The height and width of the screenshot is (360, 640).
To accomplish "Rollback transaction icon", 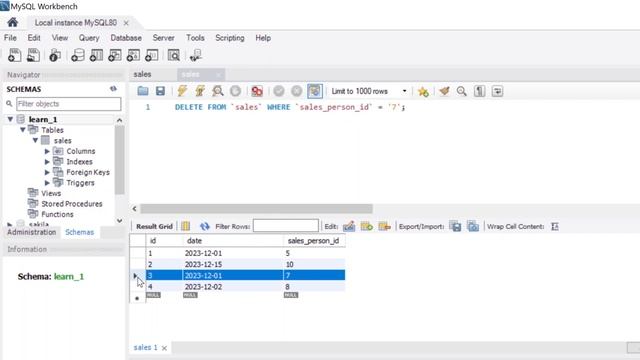I will [297, 91].
